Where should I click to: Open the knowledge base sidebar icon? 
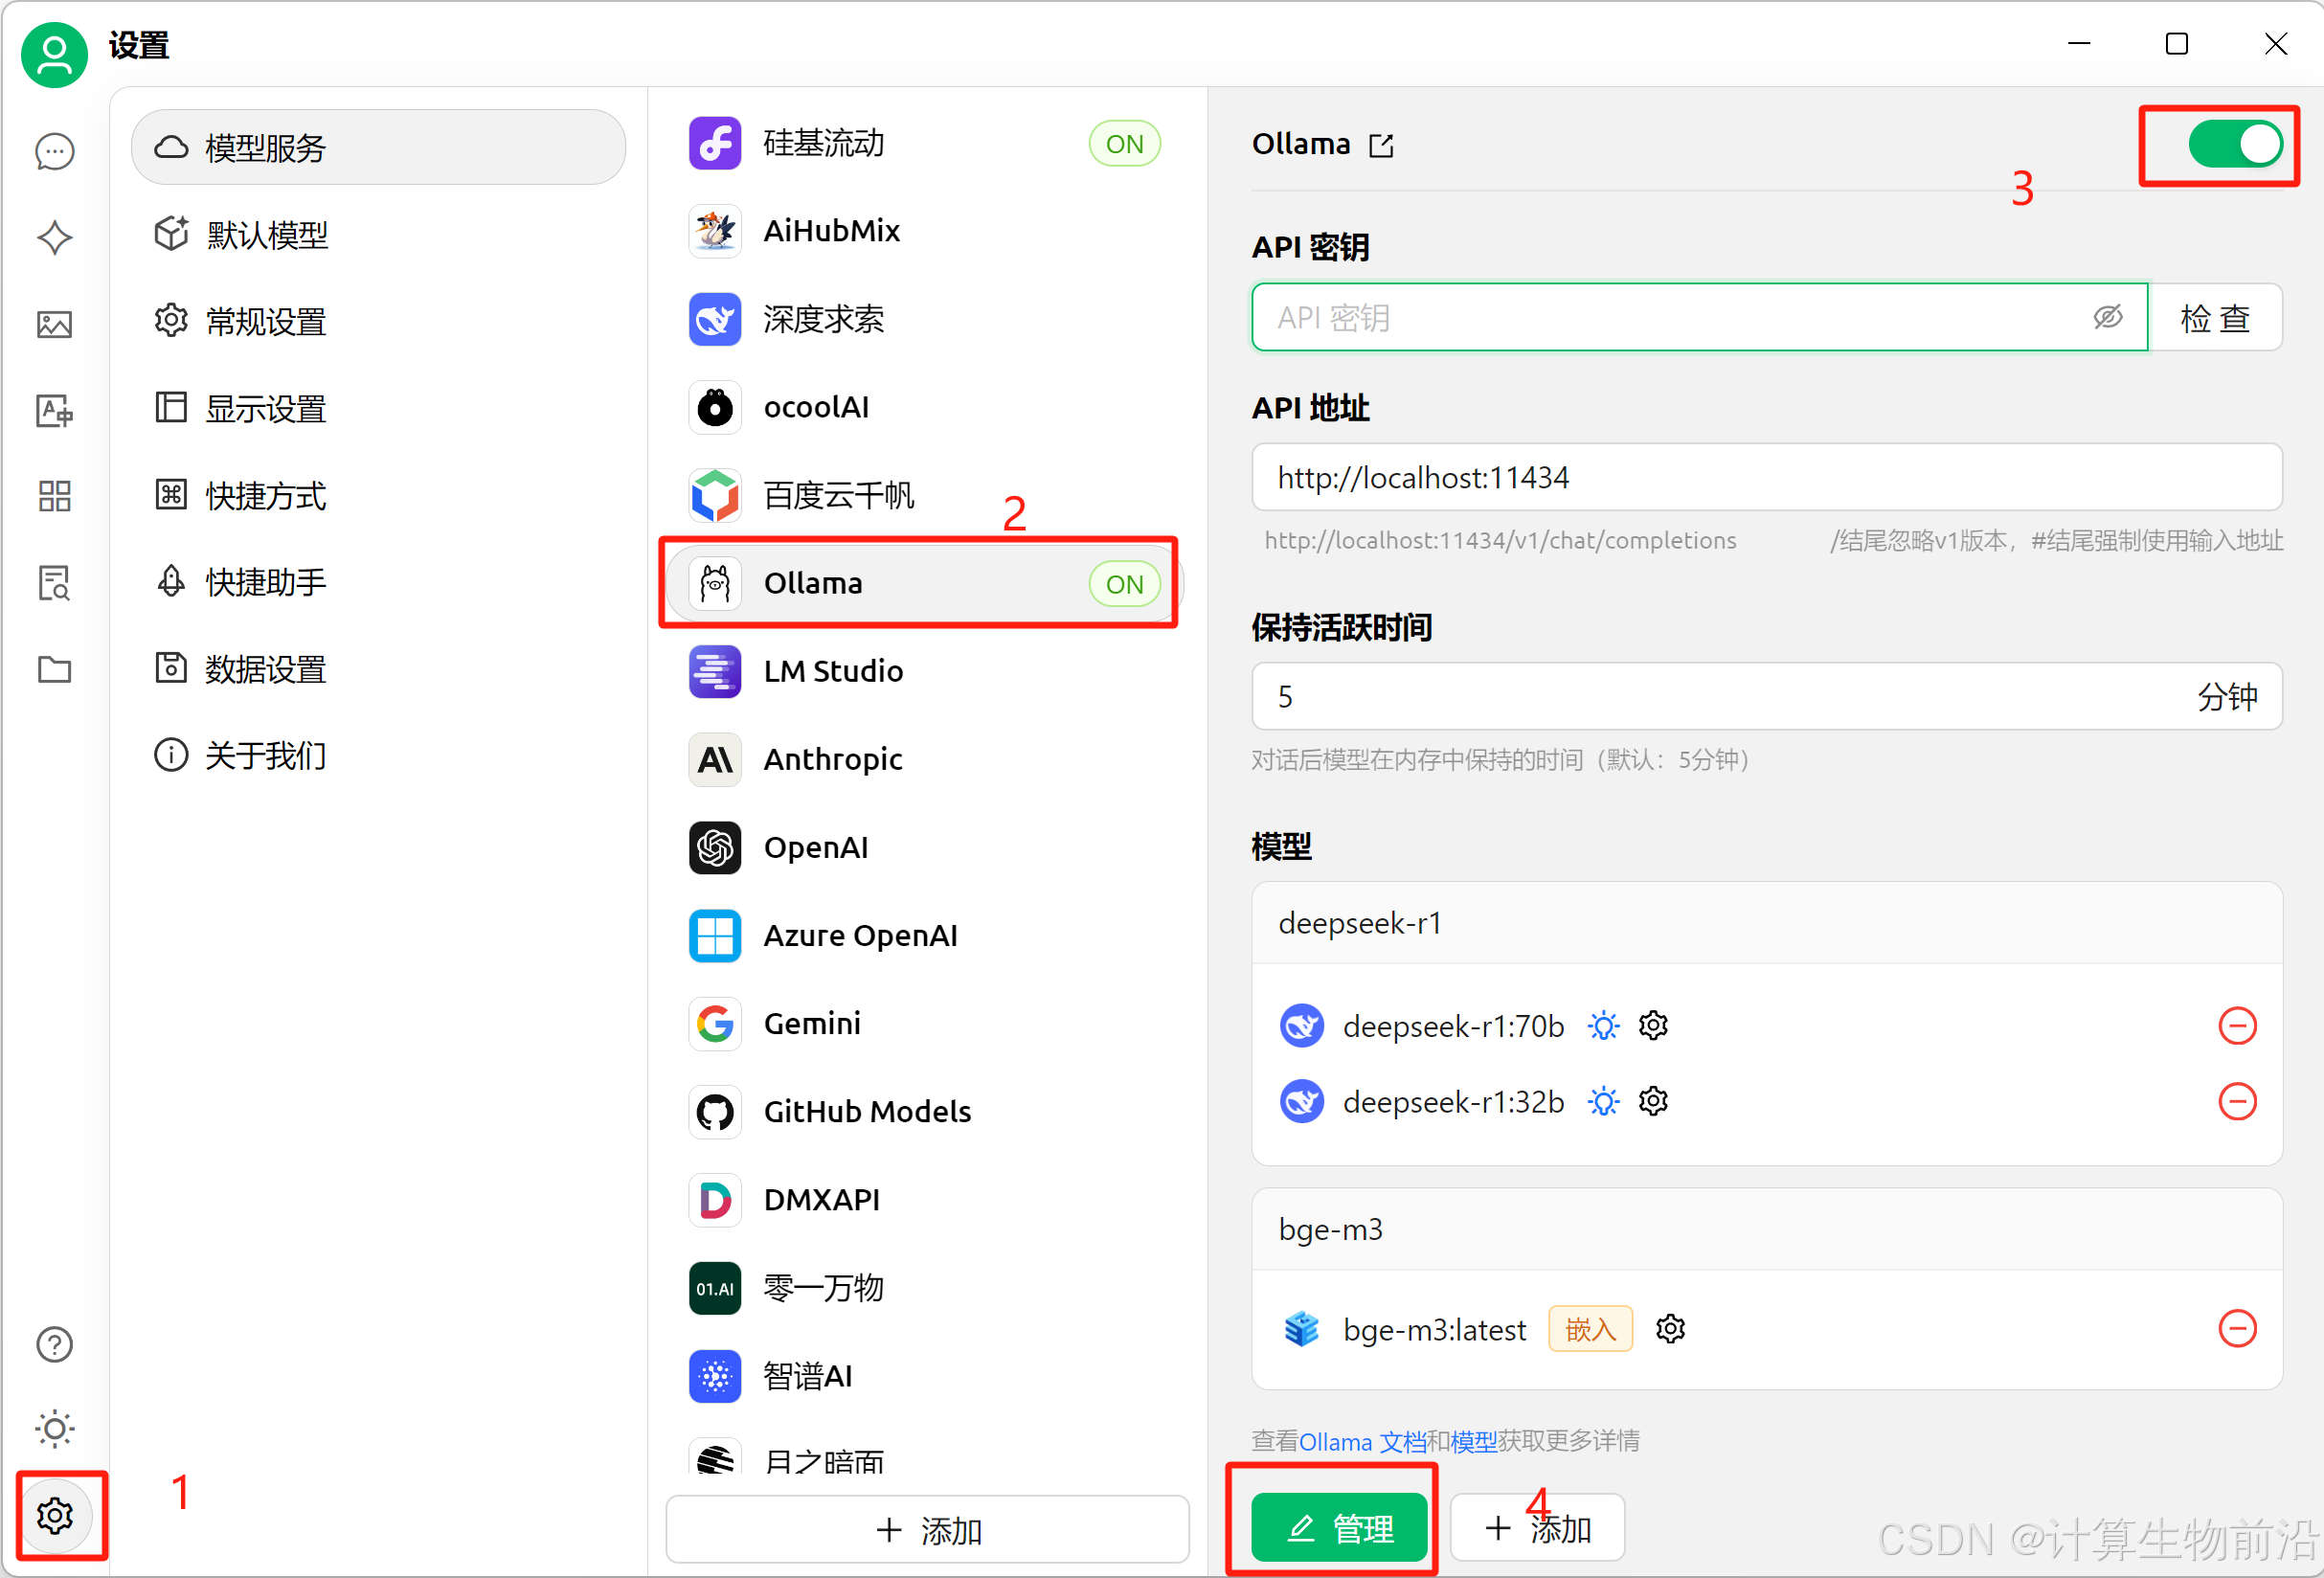[x=54, y=582]
